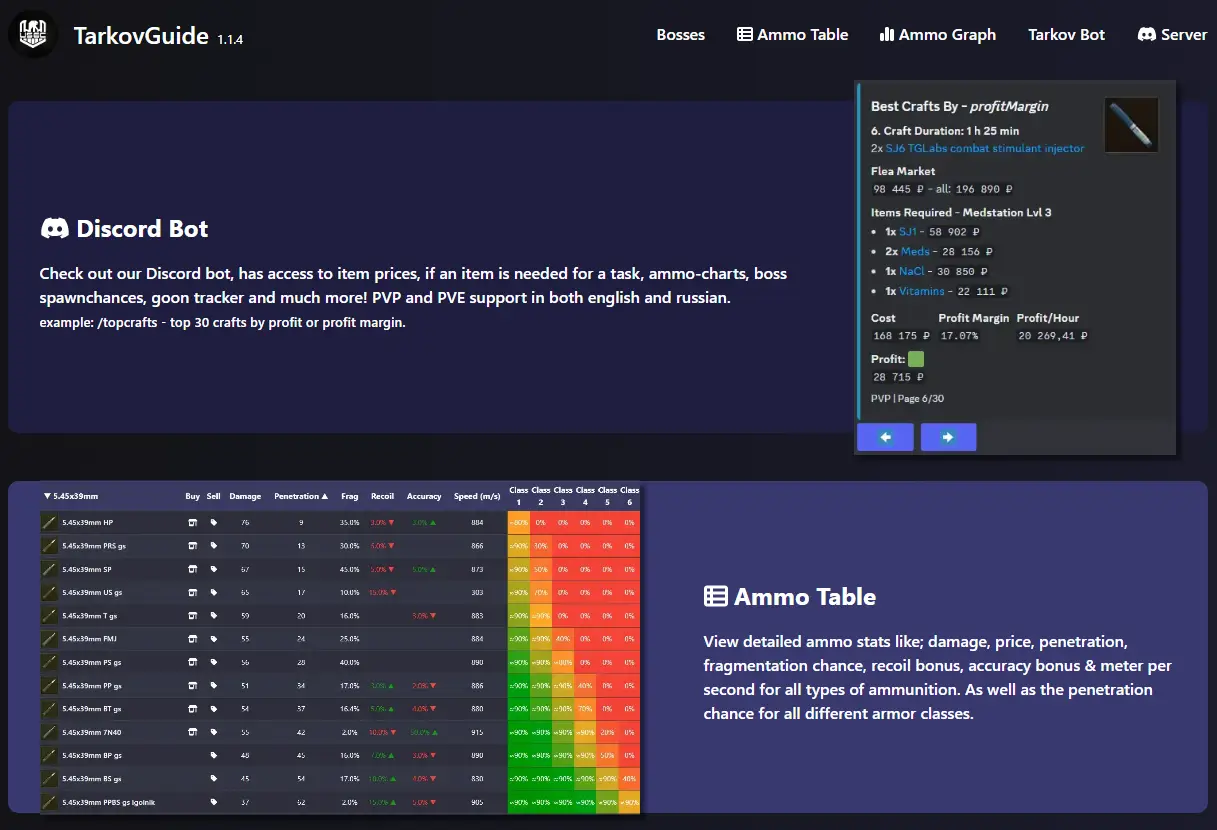Click bullet icon of 5.45x39mm PPBS gs Igolnik
This screenshot has height=830, width=1217.
click(49, 802)
